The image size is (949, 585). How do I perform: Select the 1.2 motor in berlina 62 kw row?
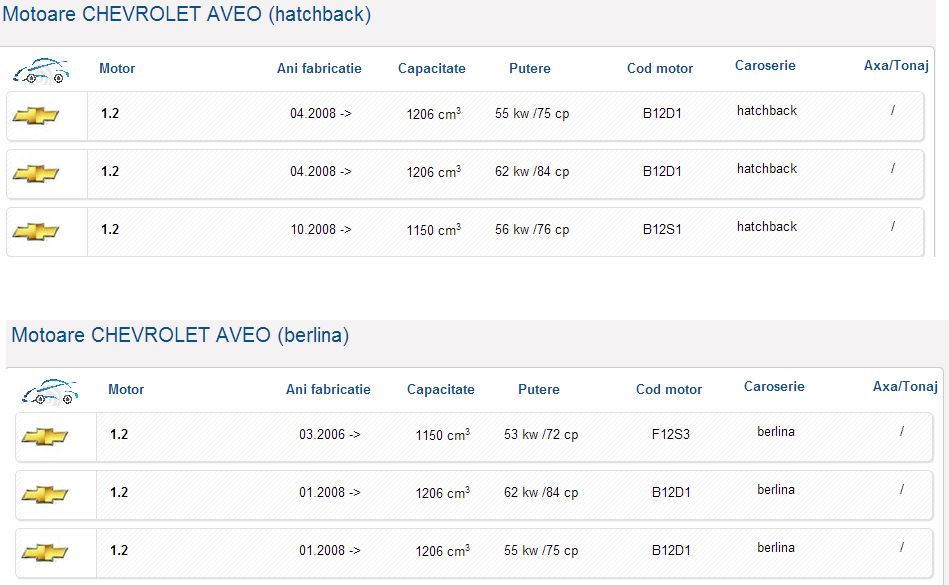pyautogui.click(x=119, y=492)
